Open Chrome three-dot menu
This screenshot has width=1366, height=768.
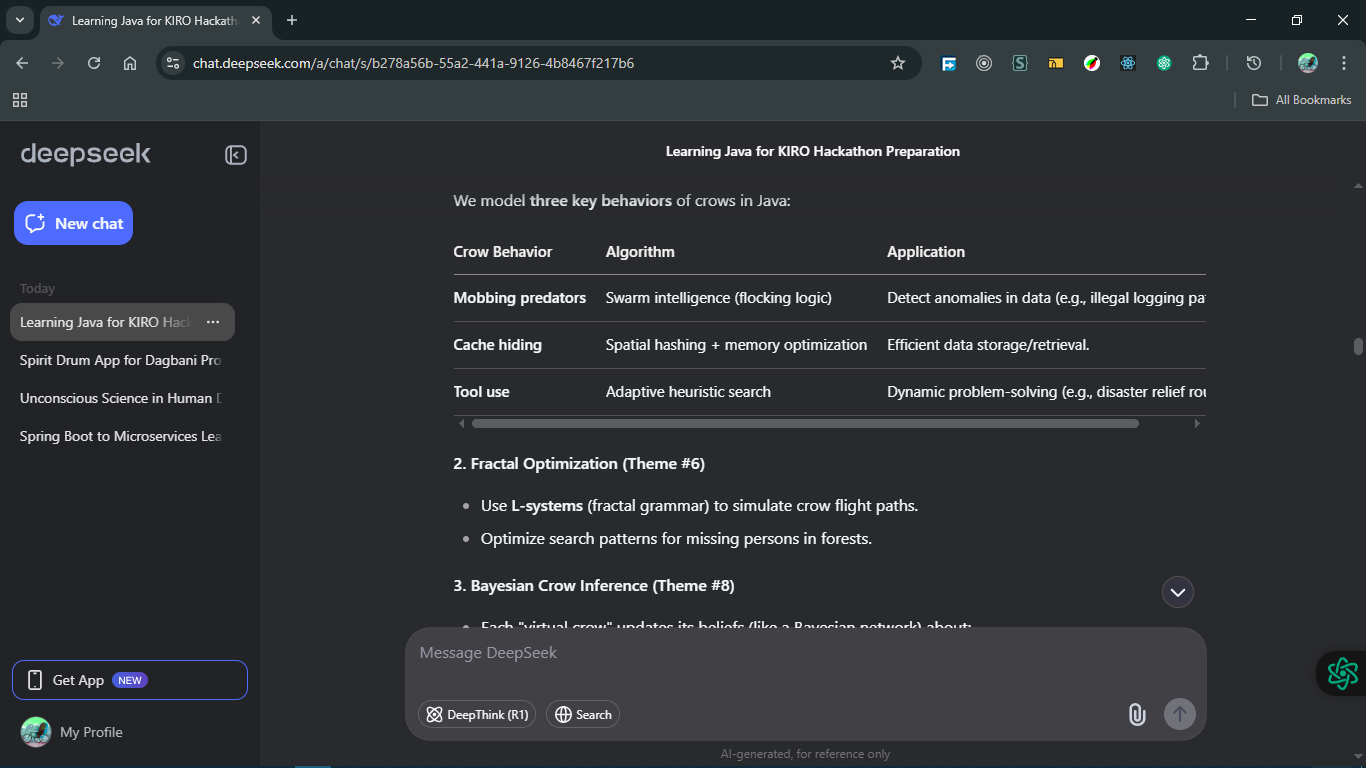(1343, 63)
